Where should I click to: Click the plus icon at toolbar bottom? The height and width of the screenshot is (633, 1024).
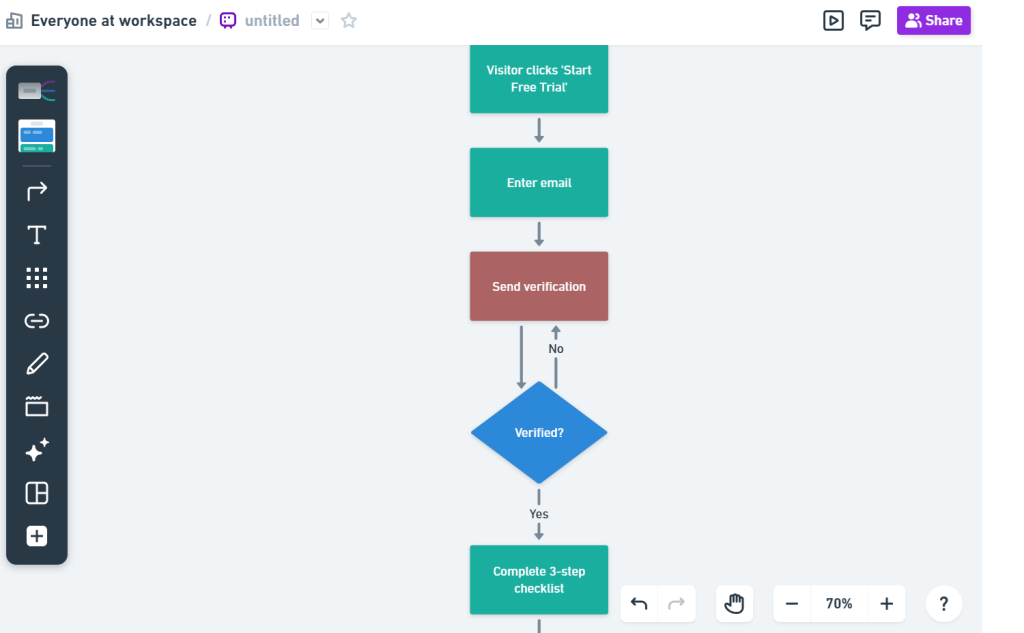pyautogui.click(x=37, y=536)
